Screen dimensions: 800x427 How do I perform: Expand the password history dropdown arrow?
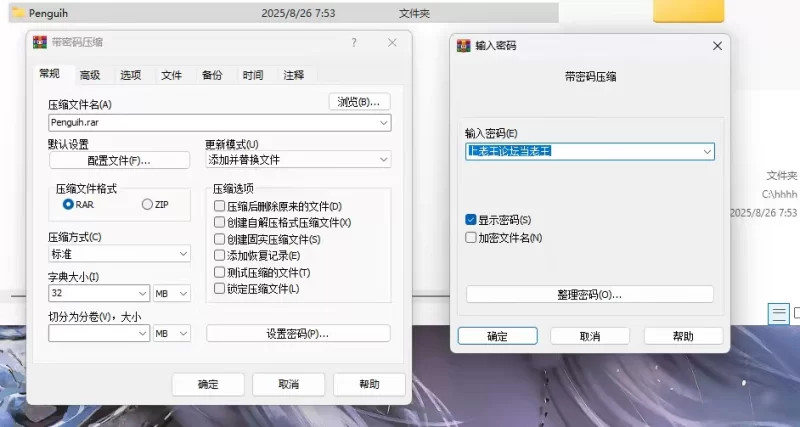(x=707, y=152)
